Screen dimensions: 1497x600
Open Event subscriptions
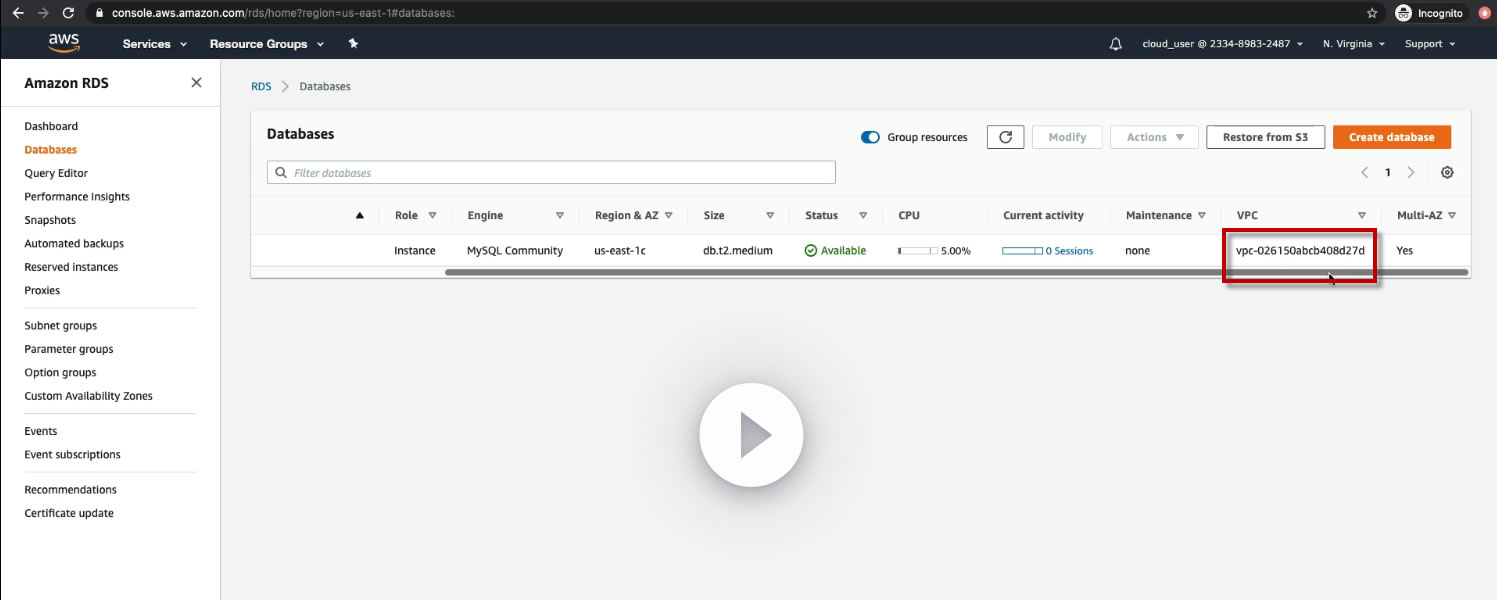[x=72, y=455]
